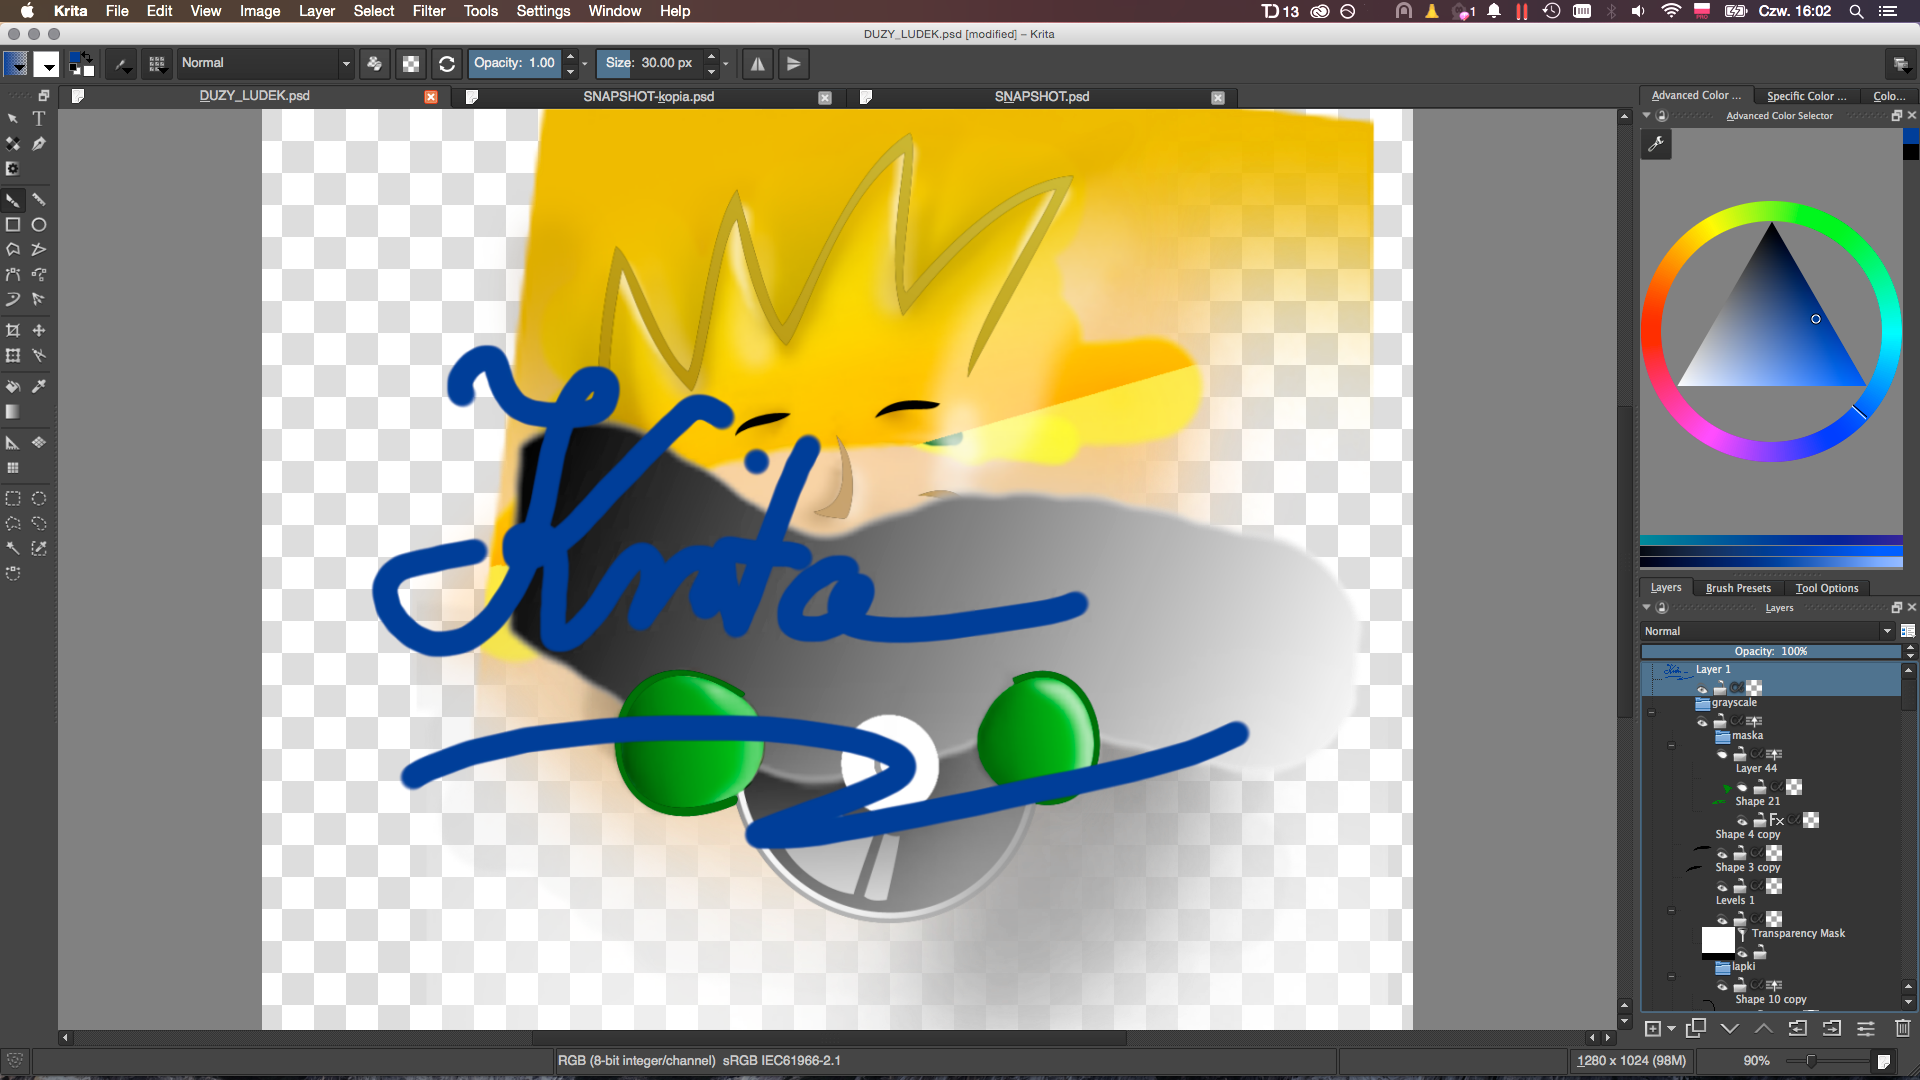Select the Crop tool
Viewport: 1920px width, 1080px height.
(x=13, y=331)
